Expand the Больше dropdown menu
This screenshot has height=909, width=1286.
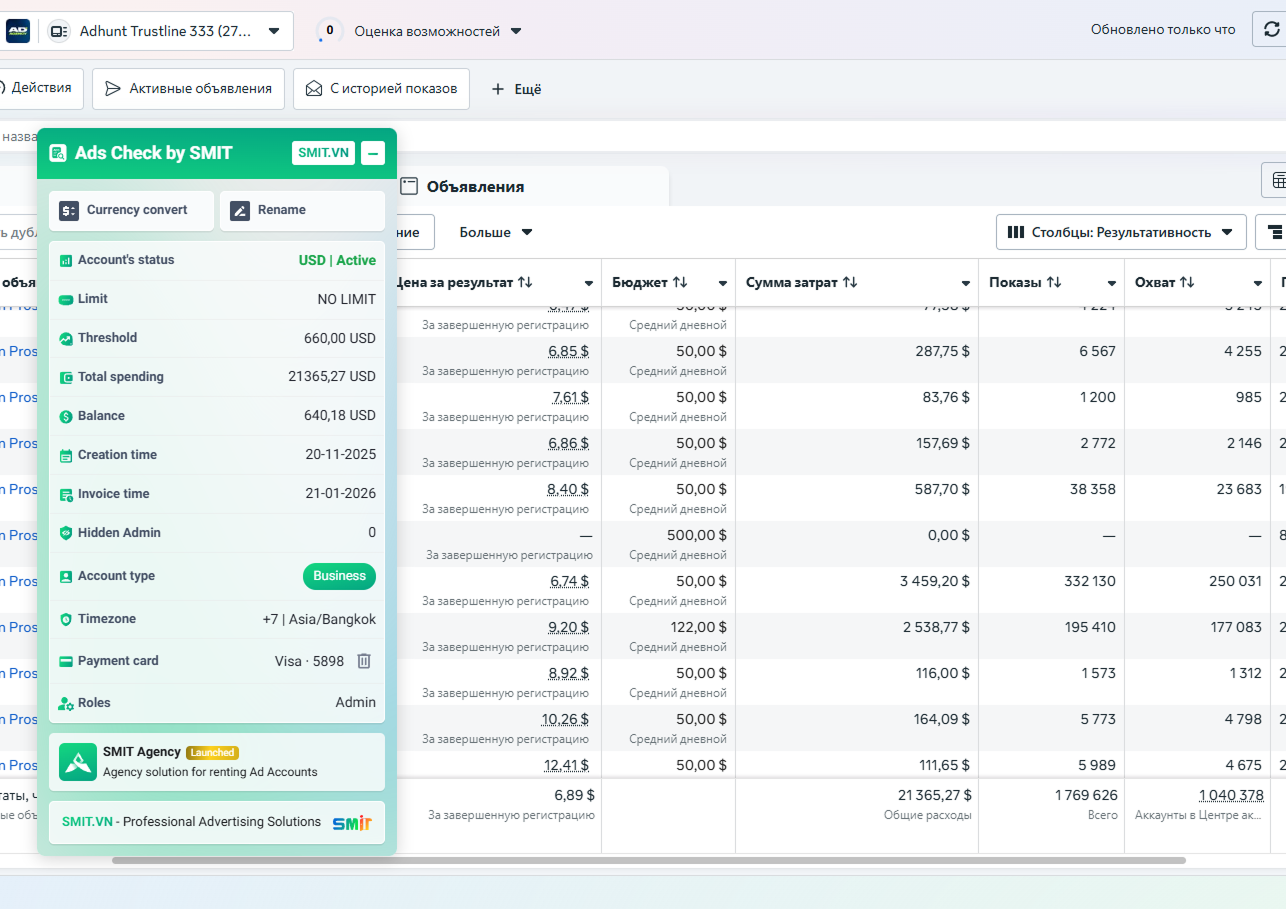(x=496, y=232)
